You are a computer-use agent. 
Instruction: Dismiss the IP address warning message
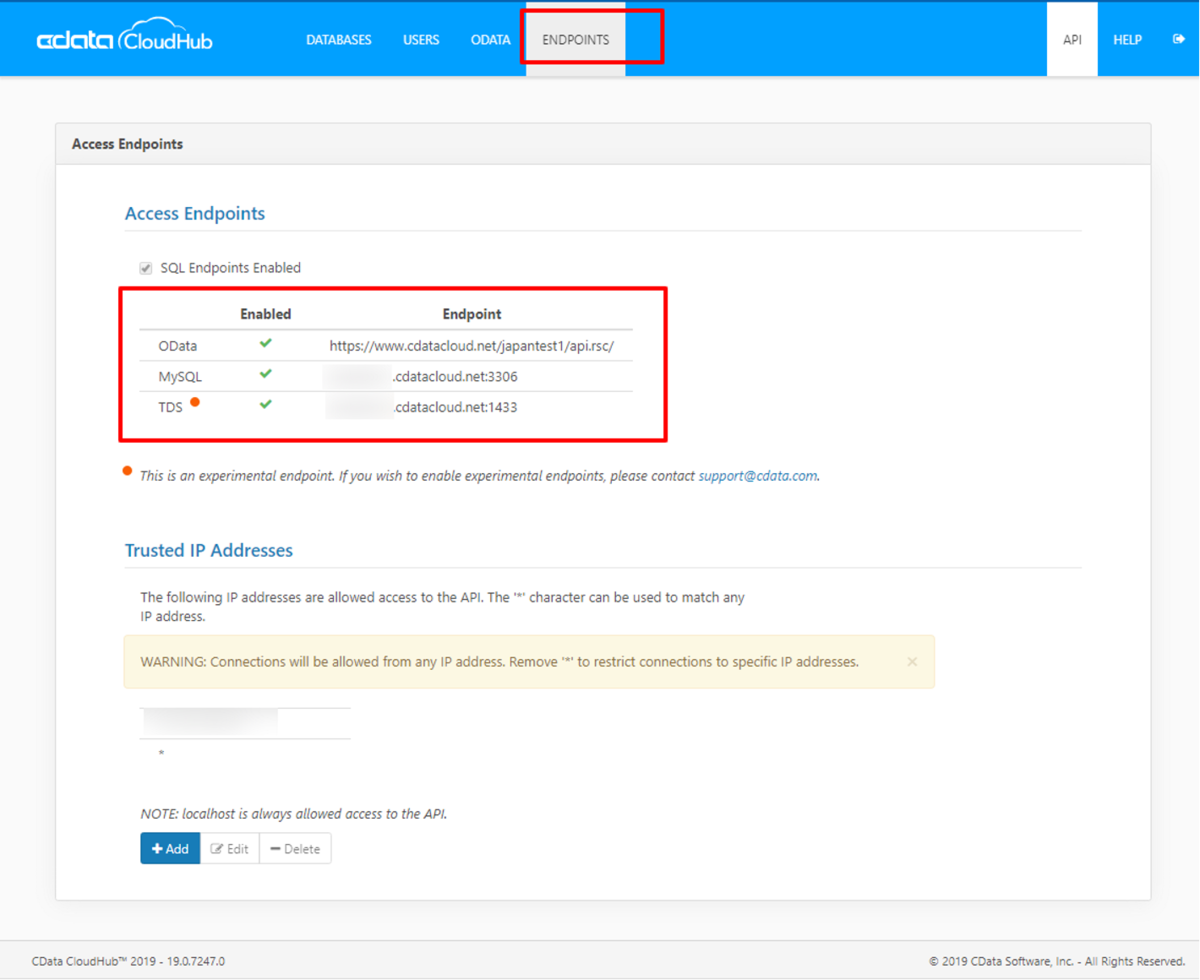912,662
